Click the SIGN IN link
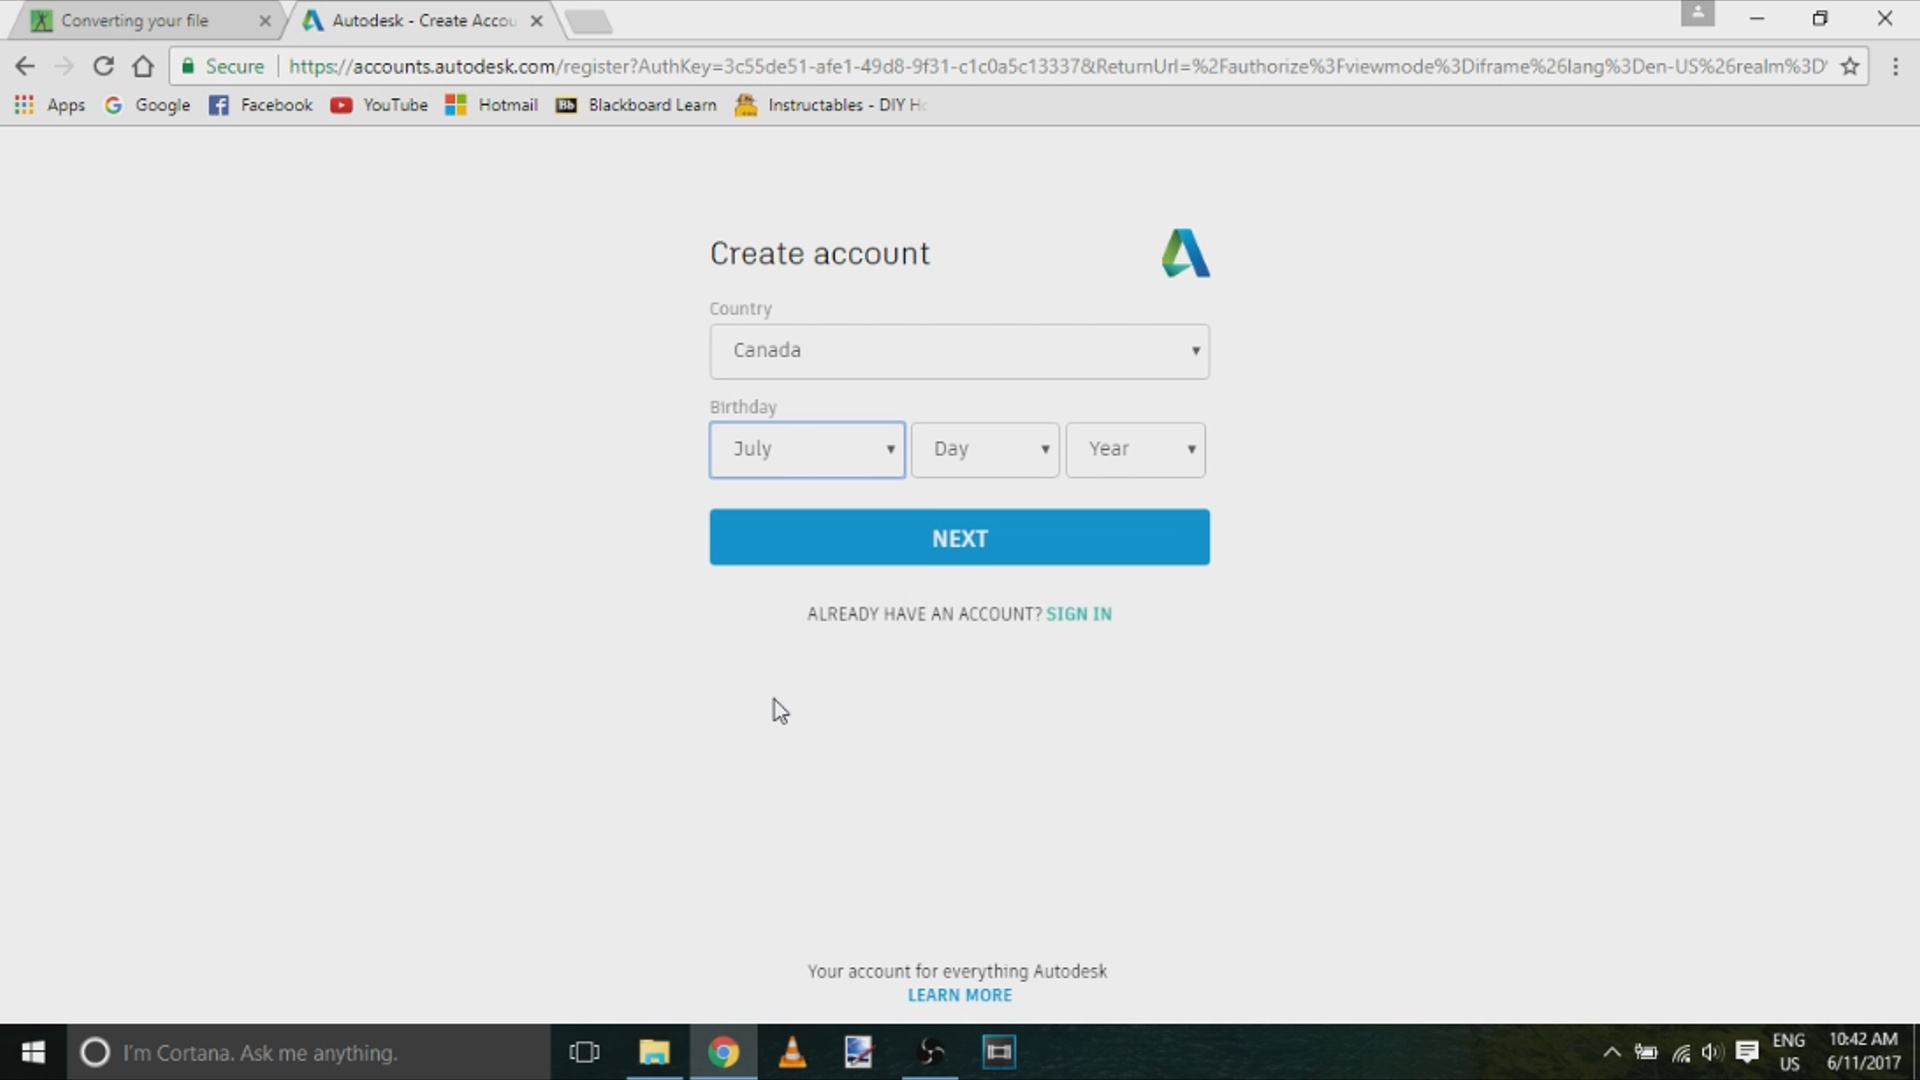 [x=1078, y=614]
